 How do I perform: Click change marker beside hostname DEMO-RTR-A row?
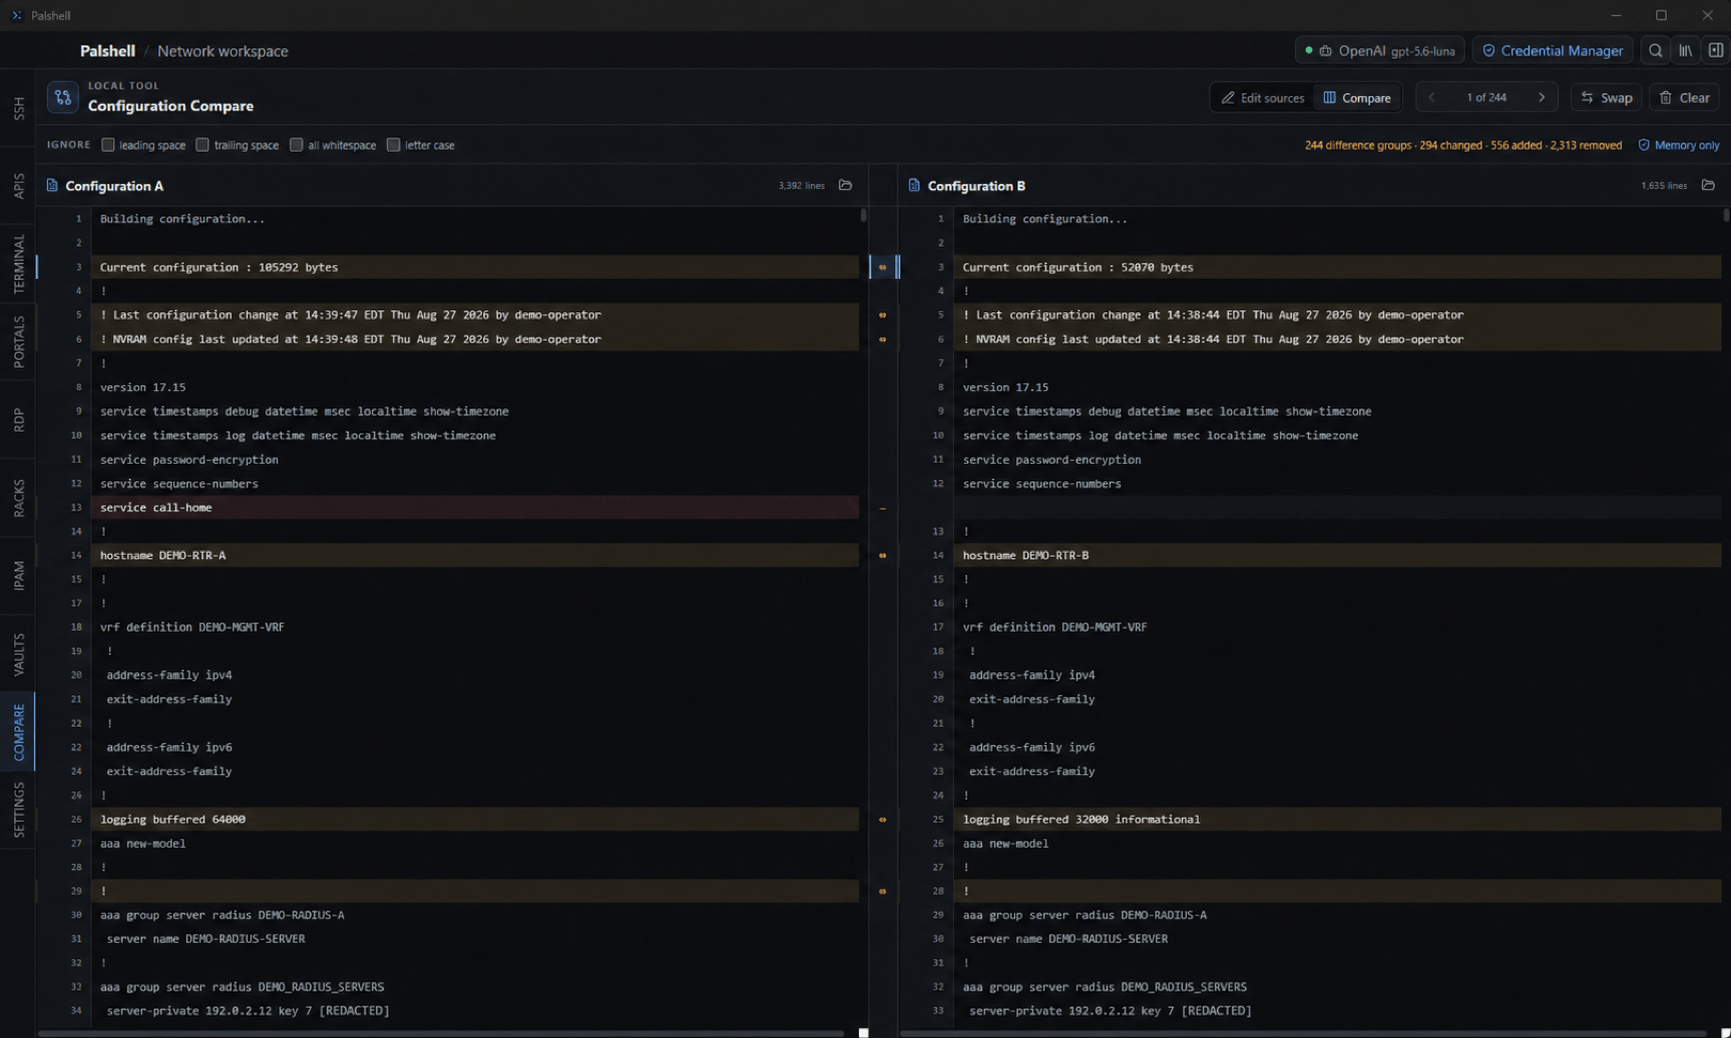point(882,555)
